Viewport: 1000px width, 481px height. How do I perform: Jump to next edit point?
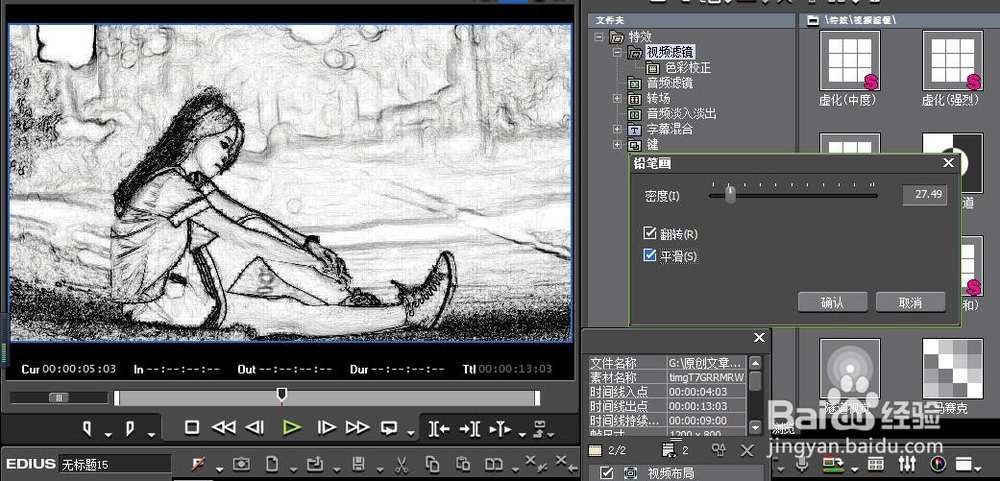[470, 429]
